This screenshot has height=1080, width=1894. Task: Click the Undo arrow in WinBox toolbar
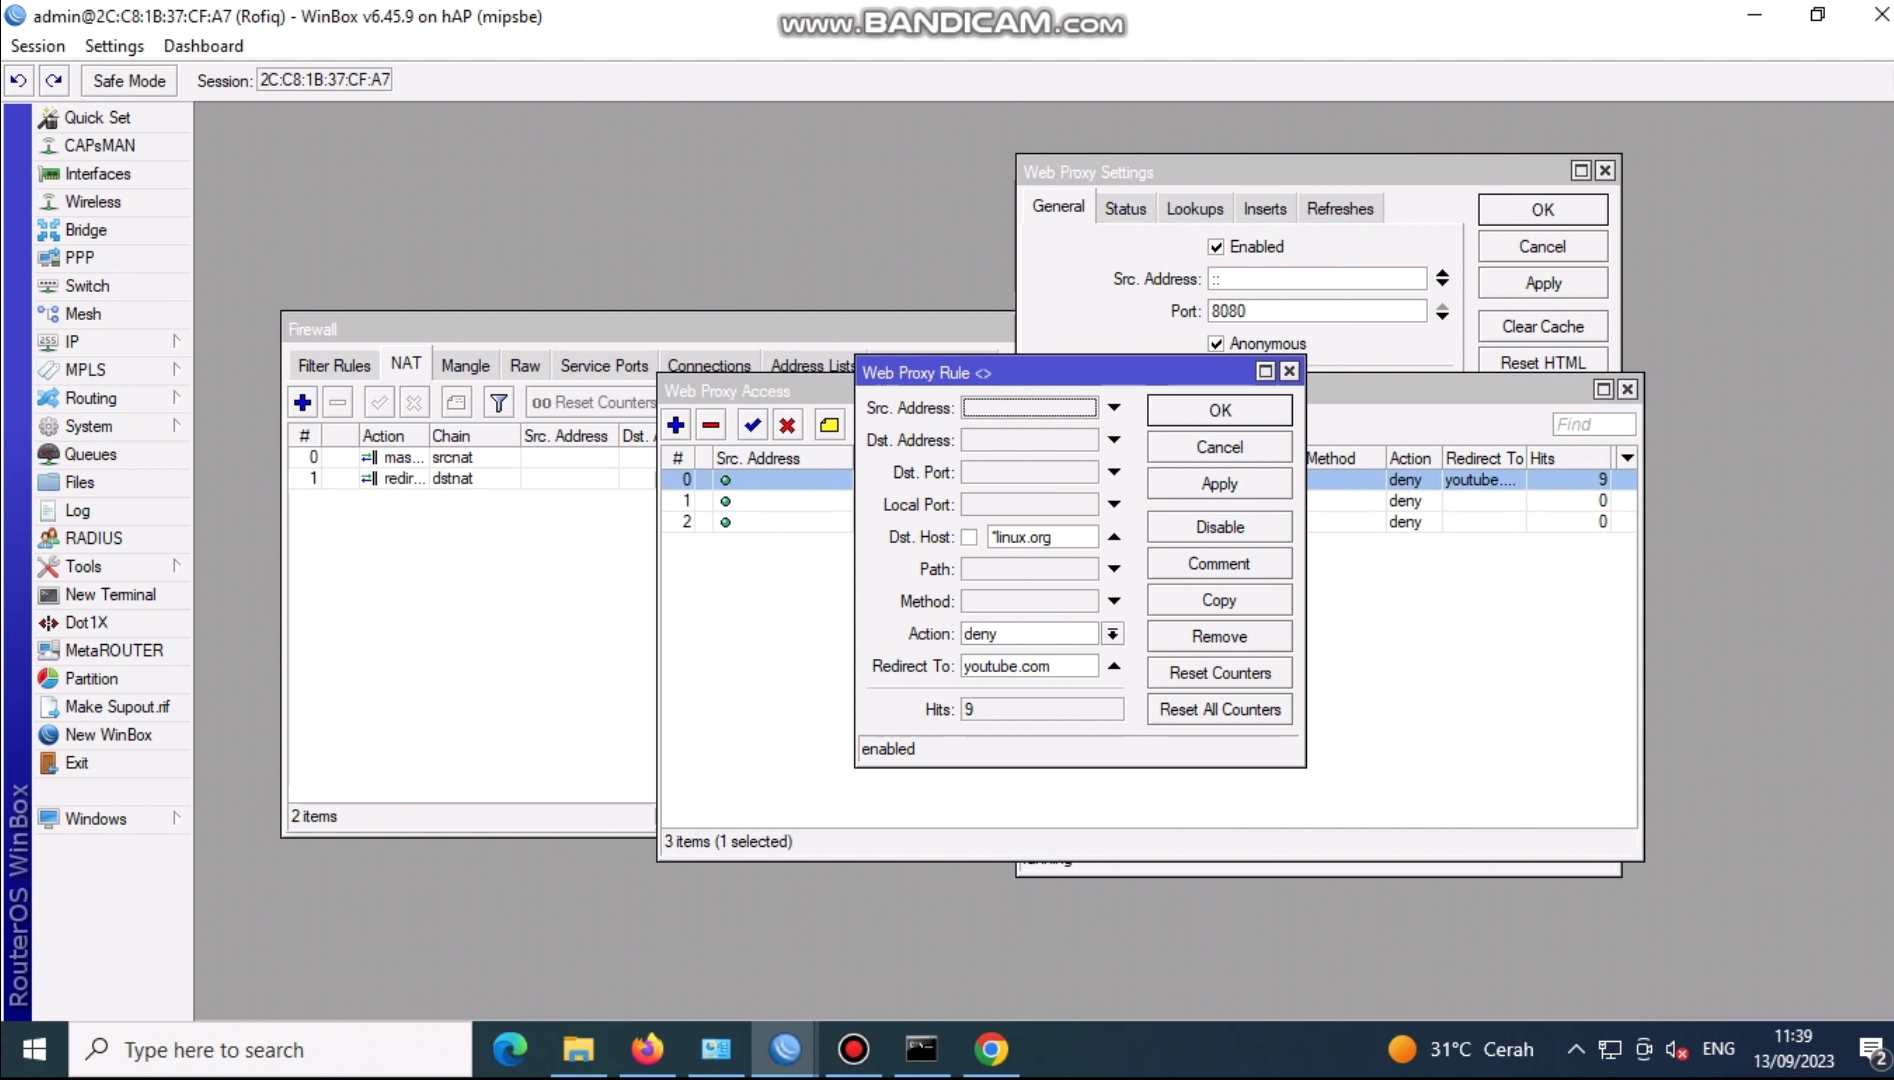18,80
